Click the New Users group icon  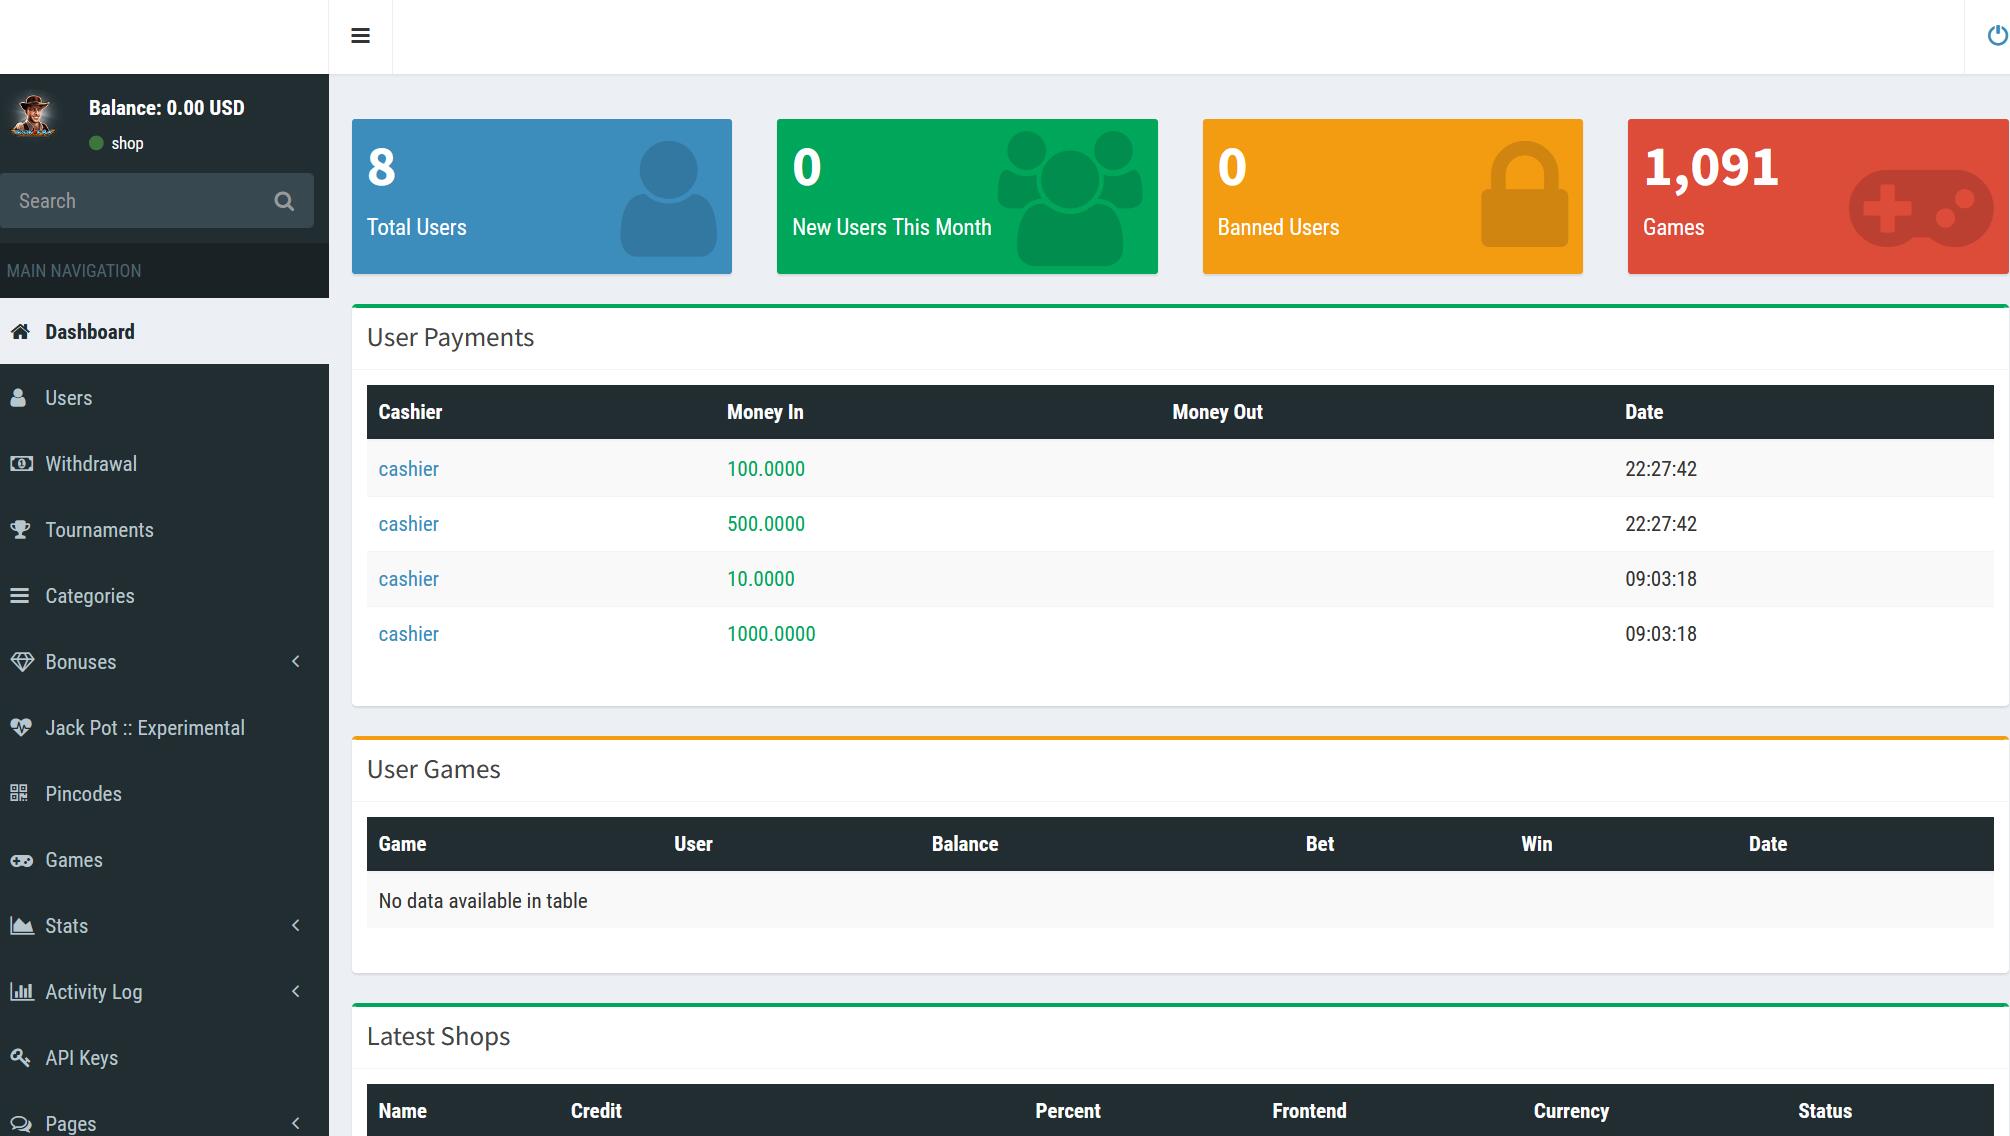tap(1070, 198)
